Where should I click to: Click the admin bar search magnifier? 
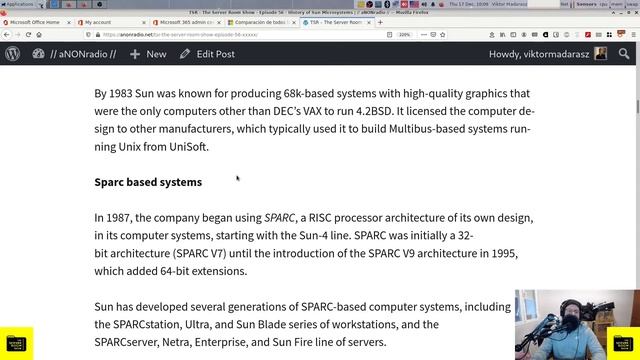(624, 53)
